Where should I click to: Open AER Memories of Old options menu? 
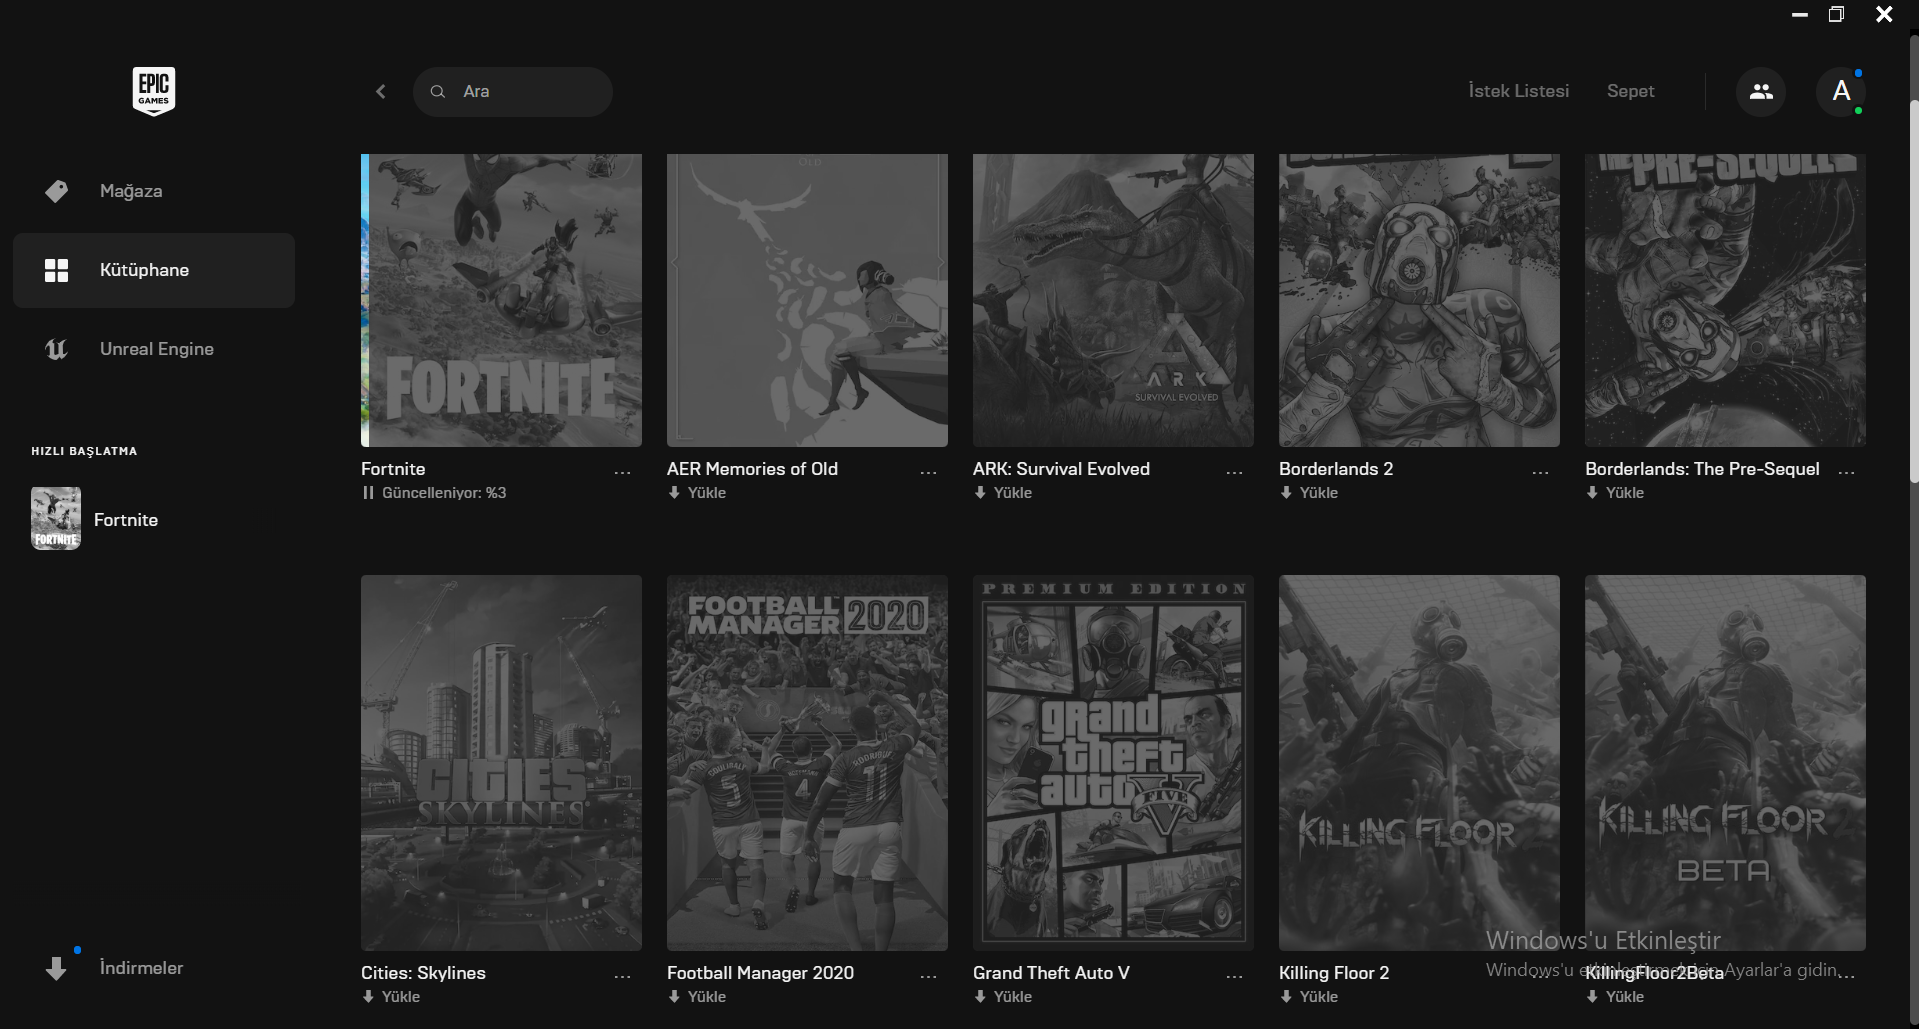point(928,472)
